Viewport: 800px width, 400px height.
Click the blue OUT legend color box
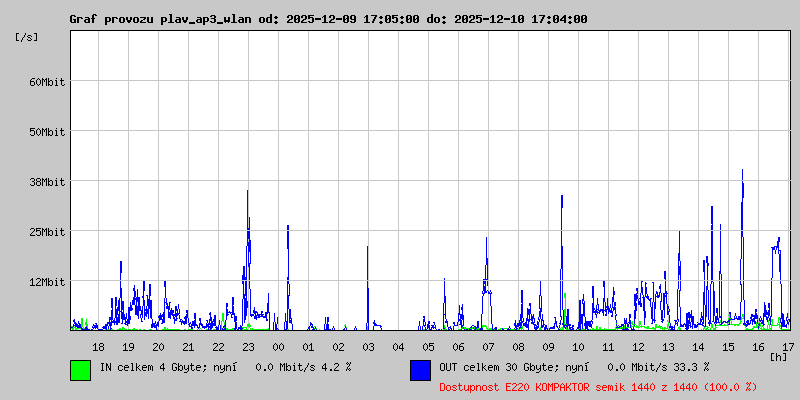(420, 370)
